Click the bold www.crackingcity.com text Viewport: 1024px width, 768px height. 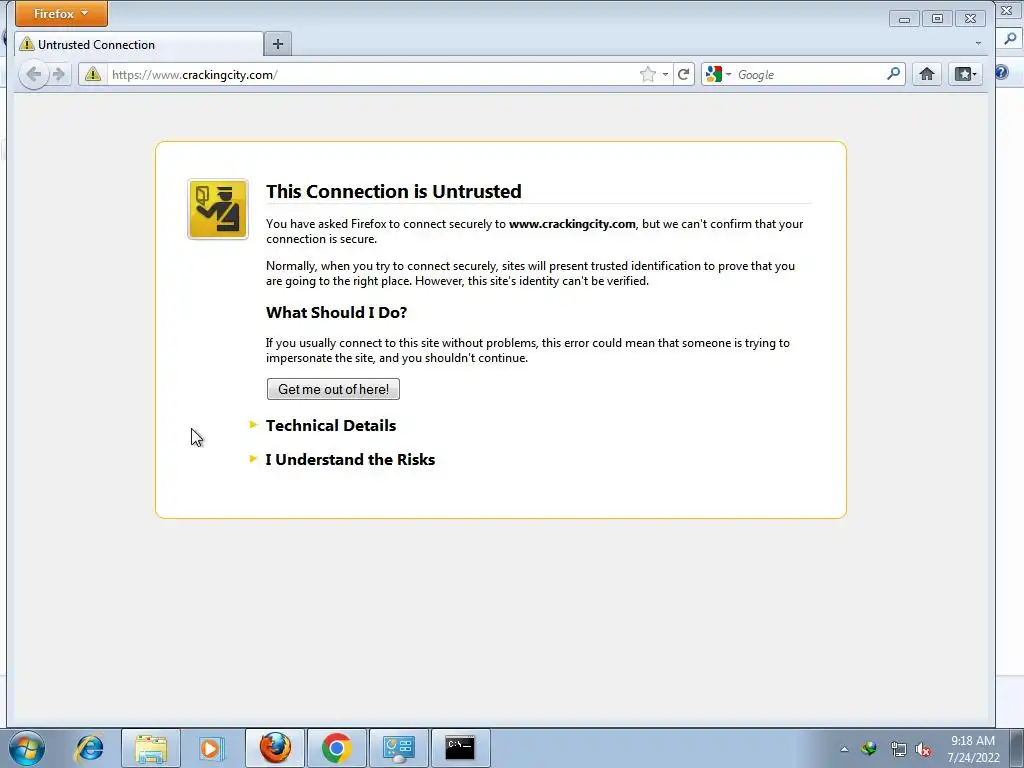[x=572, y=224]
